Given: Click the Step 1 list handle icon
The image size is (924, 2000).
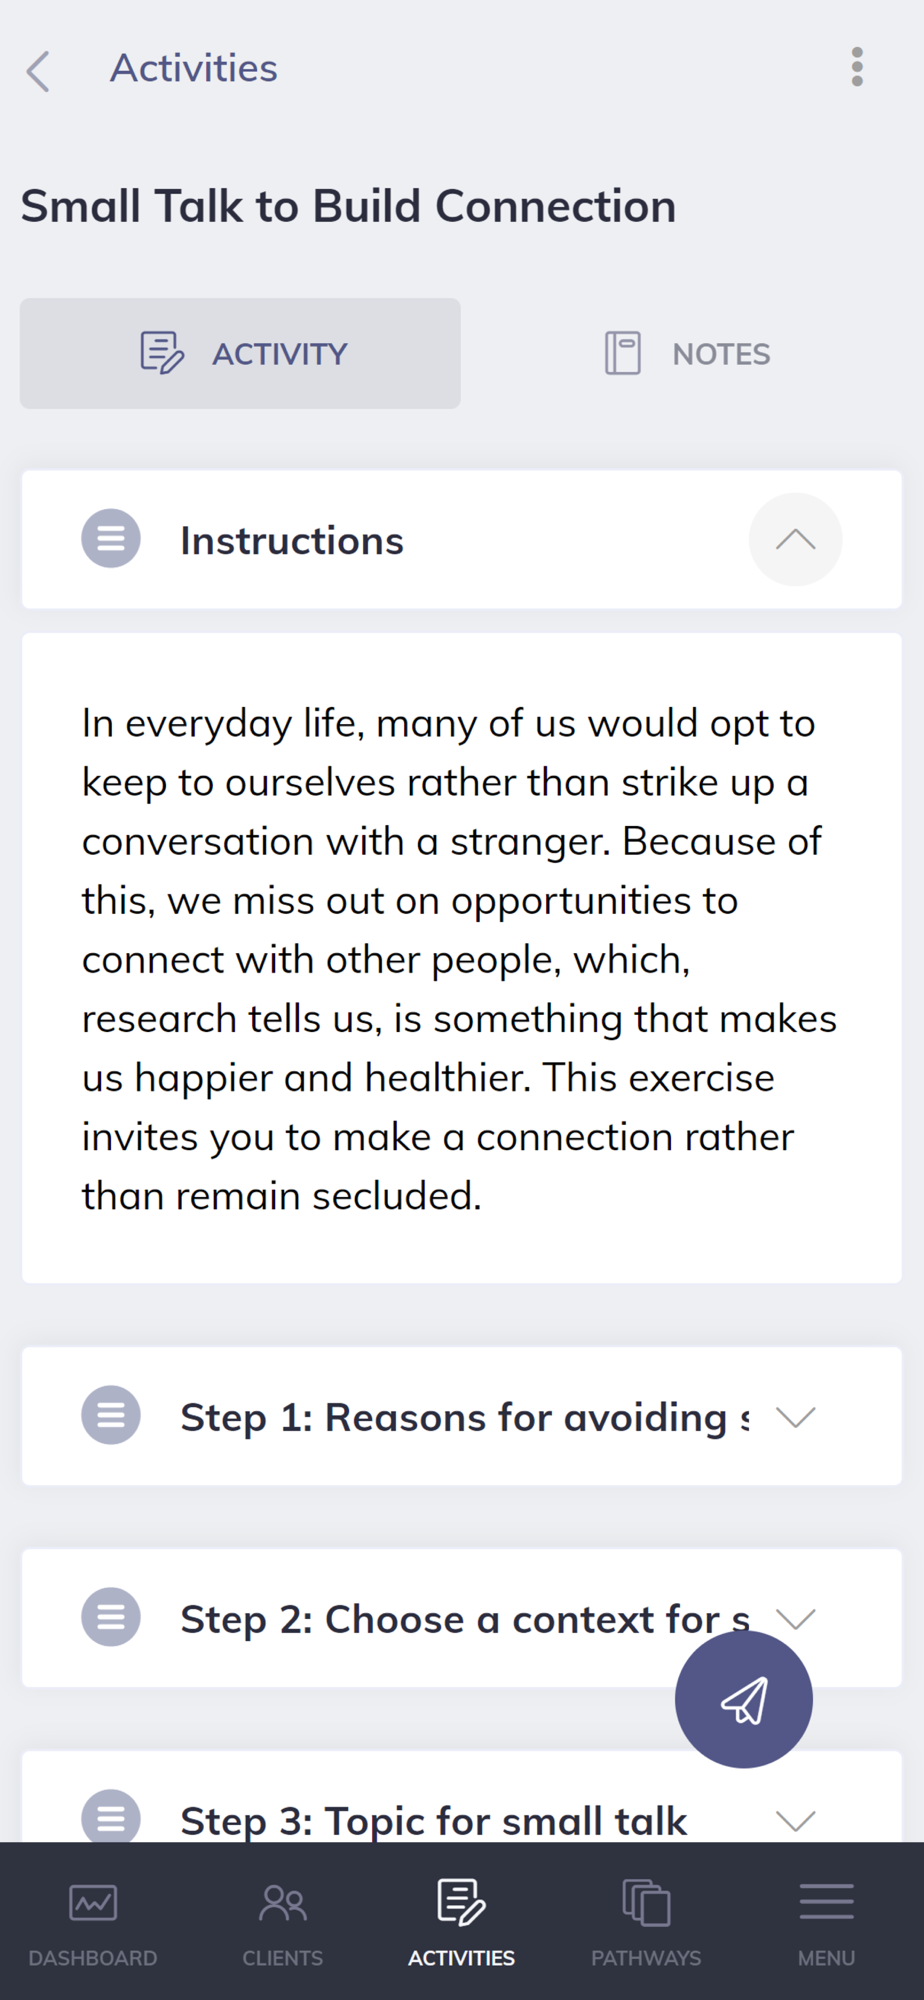Looking at the screenshot, I should (111, 1415).
